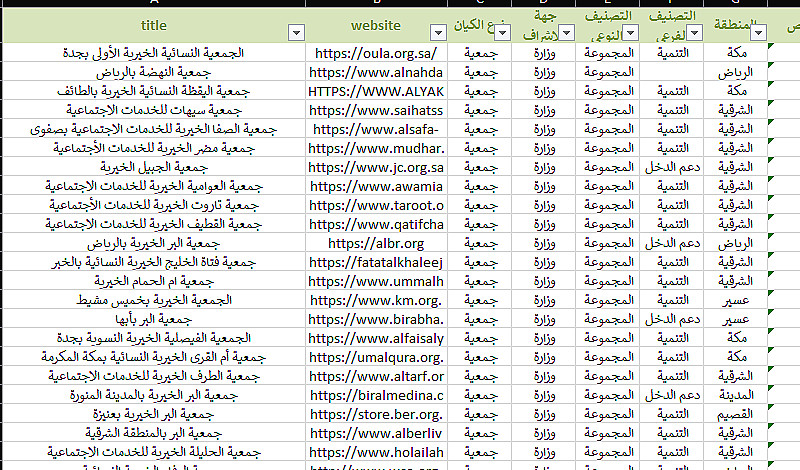This screenshot has height=470, width=800.
Task: Click the https://www.jc.org.sa website cell
Action: click(x=377, y=167)
